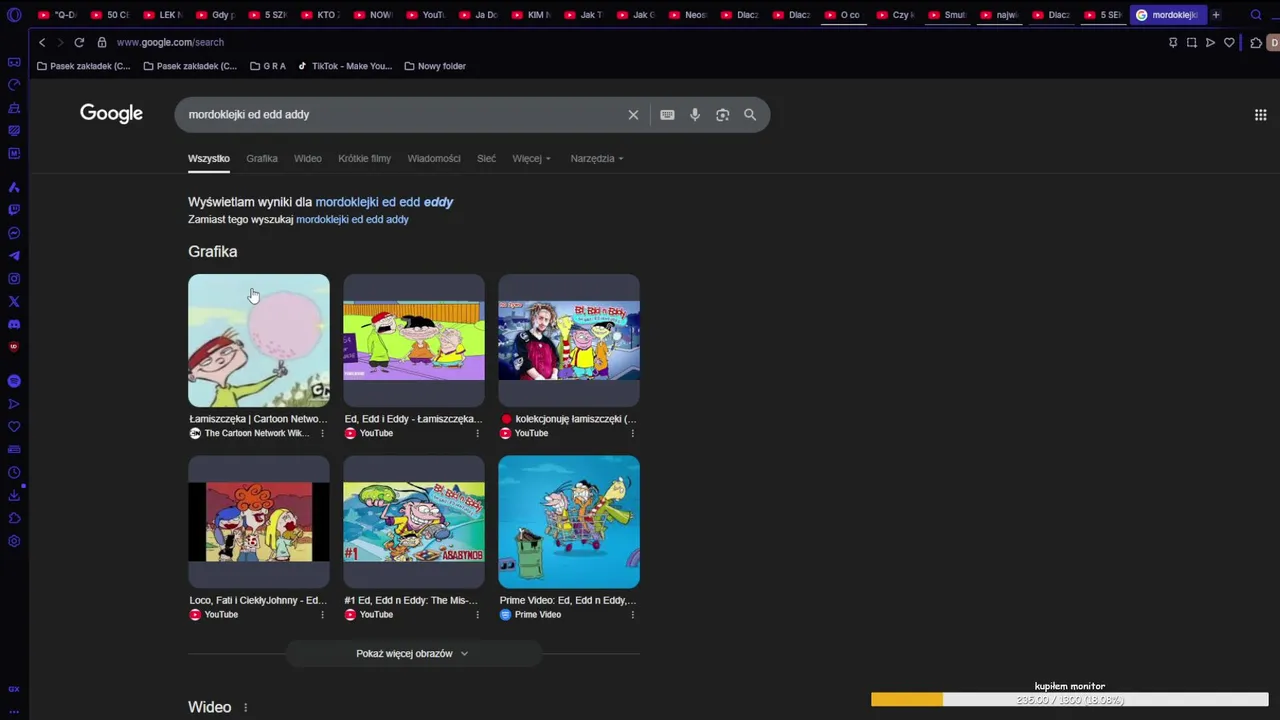
Task: Open the Wiadomości tab
Action: point(434,158)
